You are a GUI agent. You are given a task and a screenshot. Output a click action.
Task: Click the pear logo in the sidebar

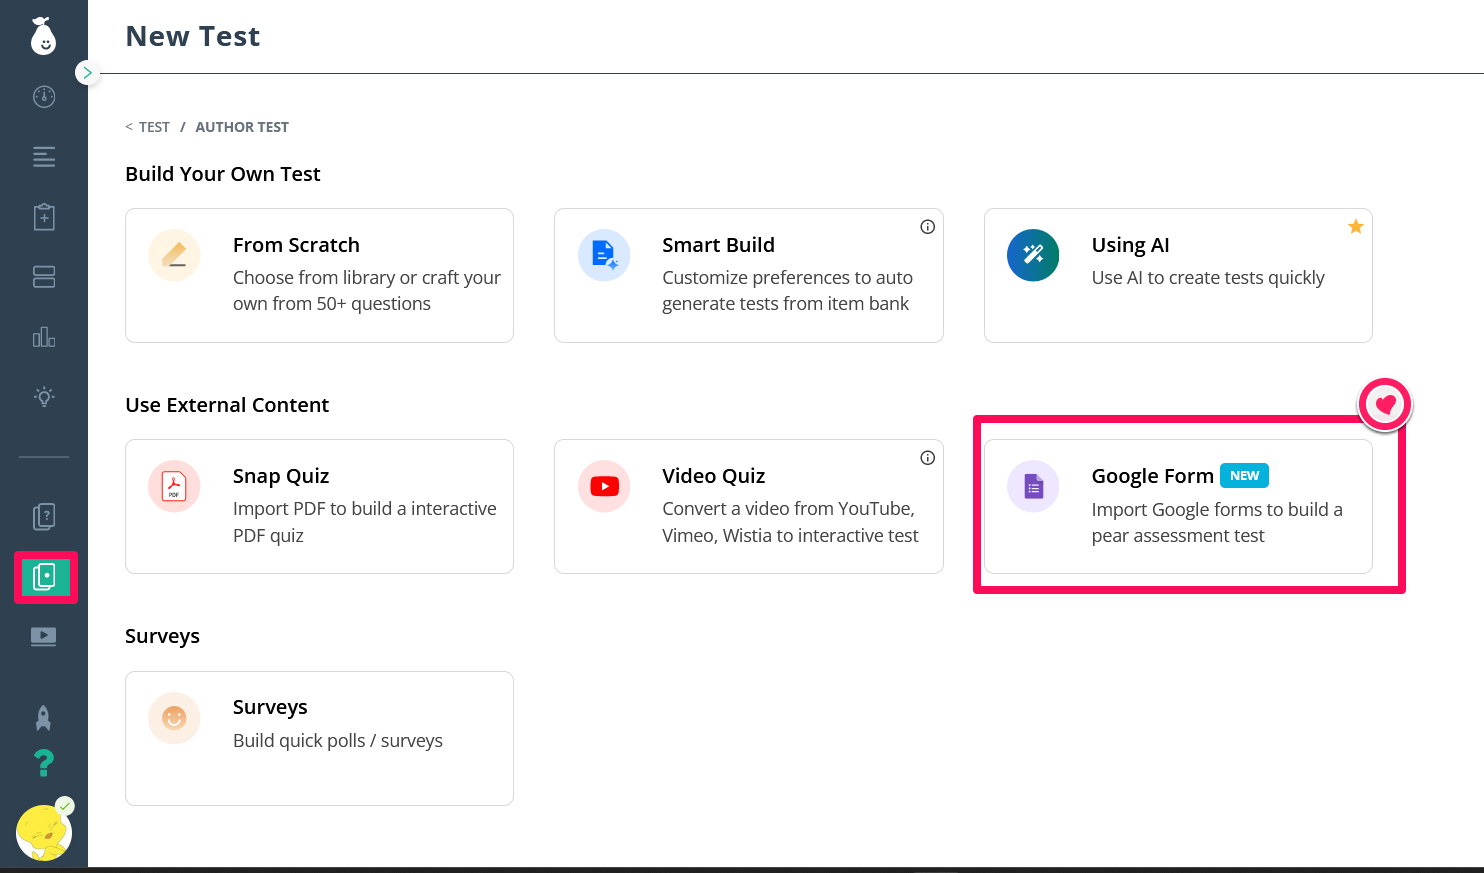[x=43, y=36]
